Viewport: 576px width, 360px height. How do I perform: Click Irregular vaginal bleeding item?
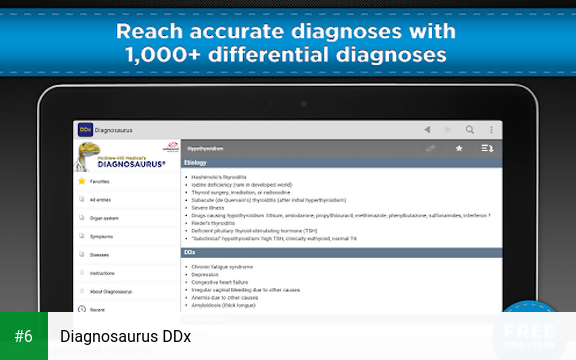click(x=246, y=290)
